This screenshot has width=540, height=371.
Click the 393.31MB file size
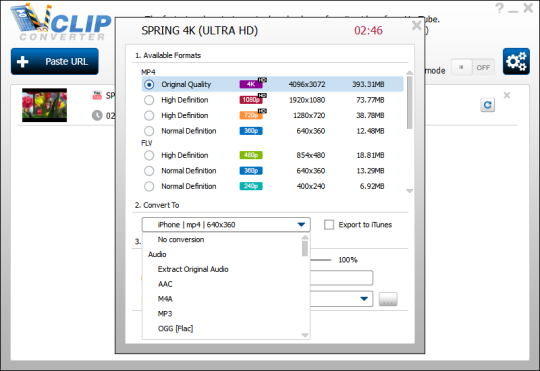click(x=368, y=84)
